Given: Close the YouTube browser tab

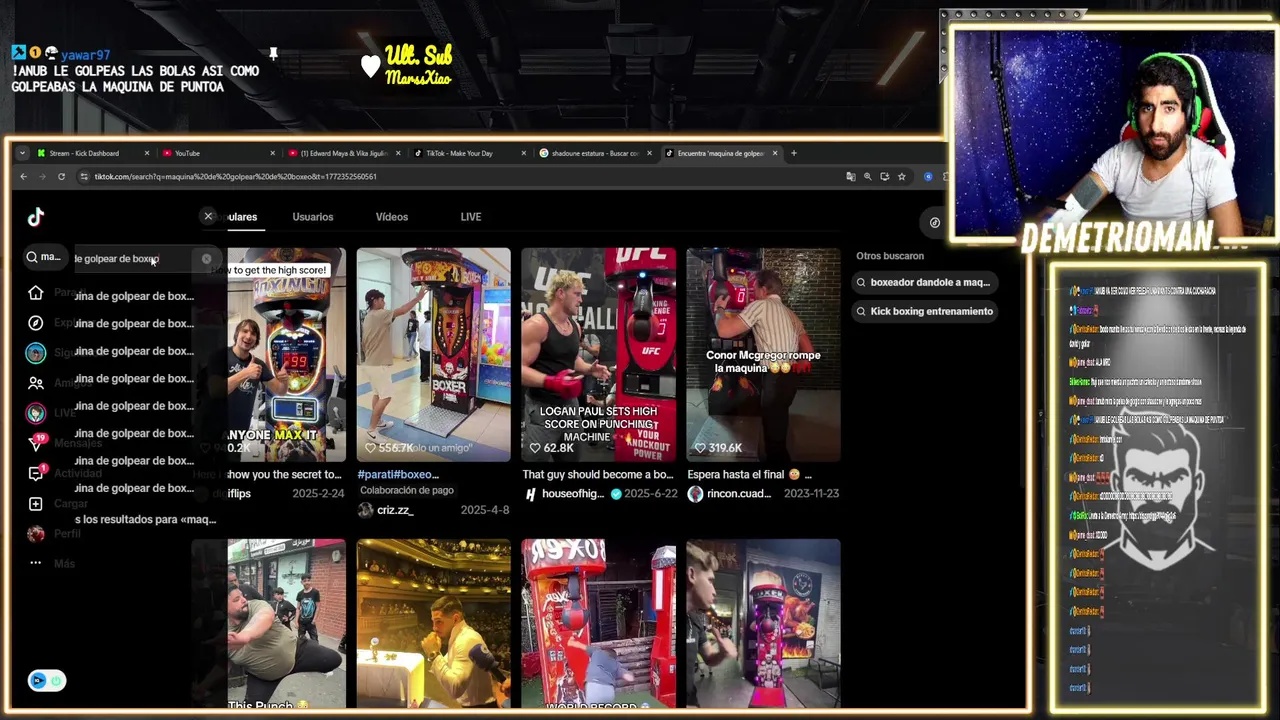Looking at the screenshot, I should (272, 153).
